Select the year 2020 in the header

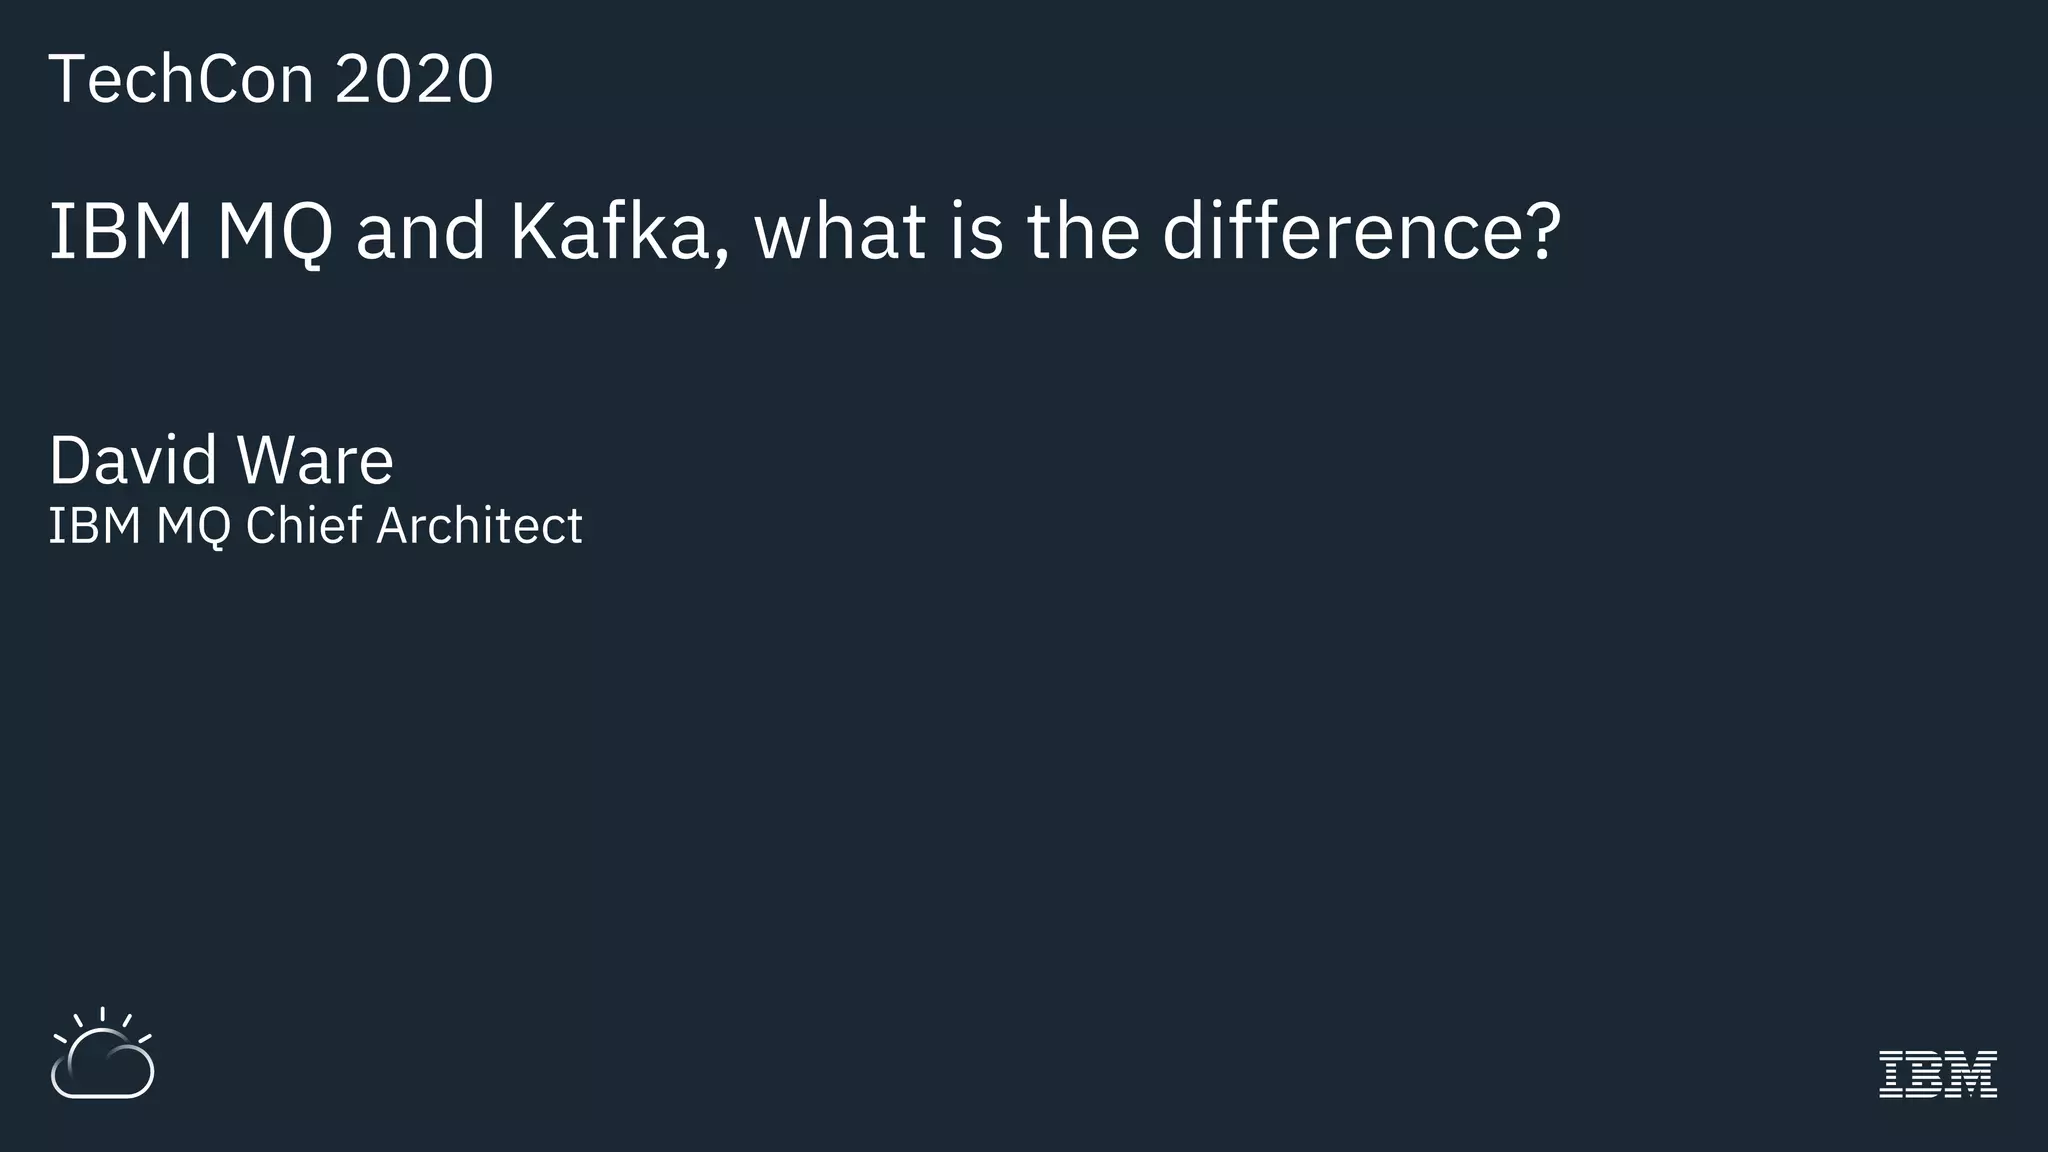tap(414, 79)
